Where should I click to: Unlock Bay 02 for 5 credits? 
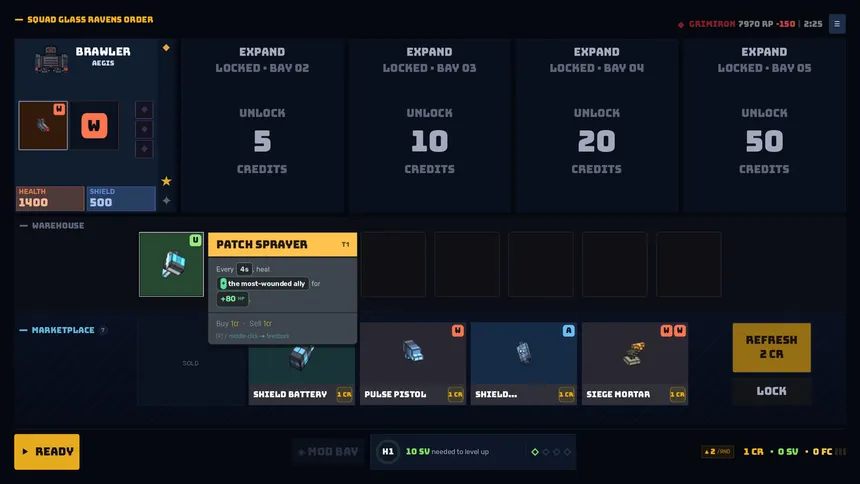(262, 125)
